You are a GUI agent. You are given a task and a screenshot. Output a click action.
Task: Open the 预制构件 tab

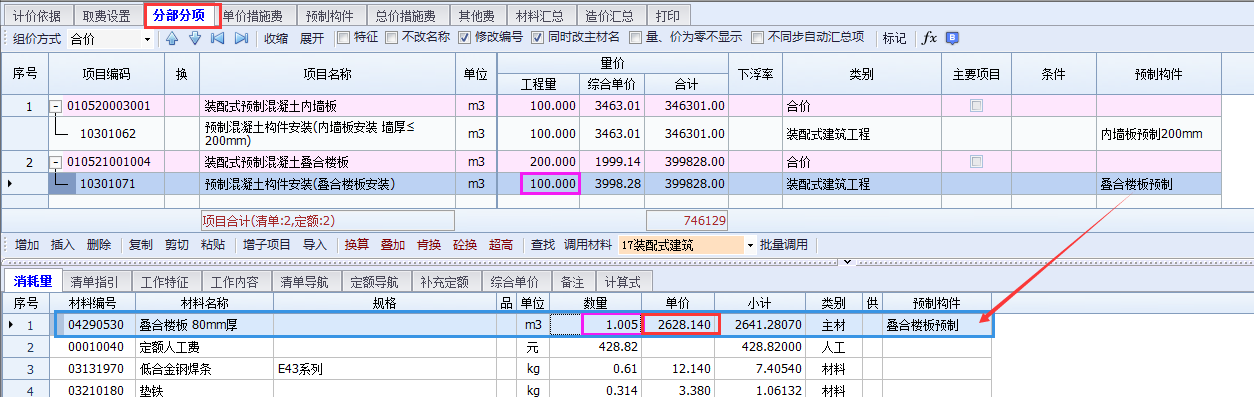[x=330, y=16]
